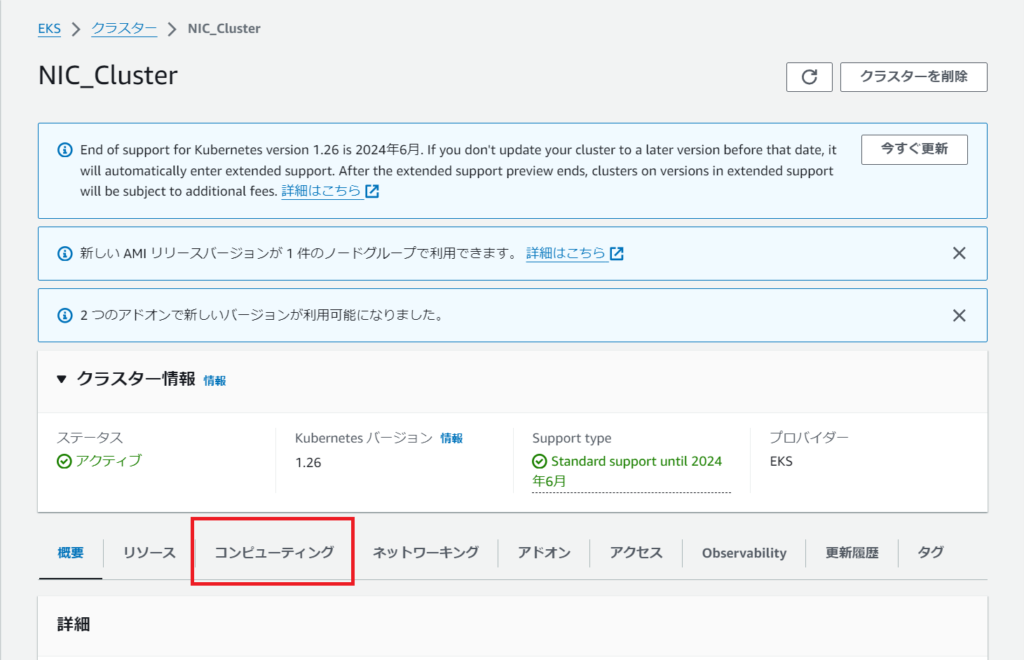Open the external link icon in AMI notification

(616, 253)
